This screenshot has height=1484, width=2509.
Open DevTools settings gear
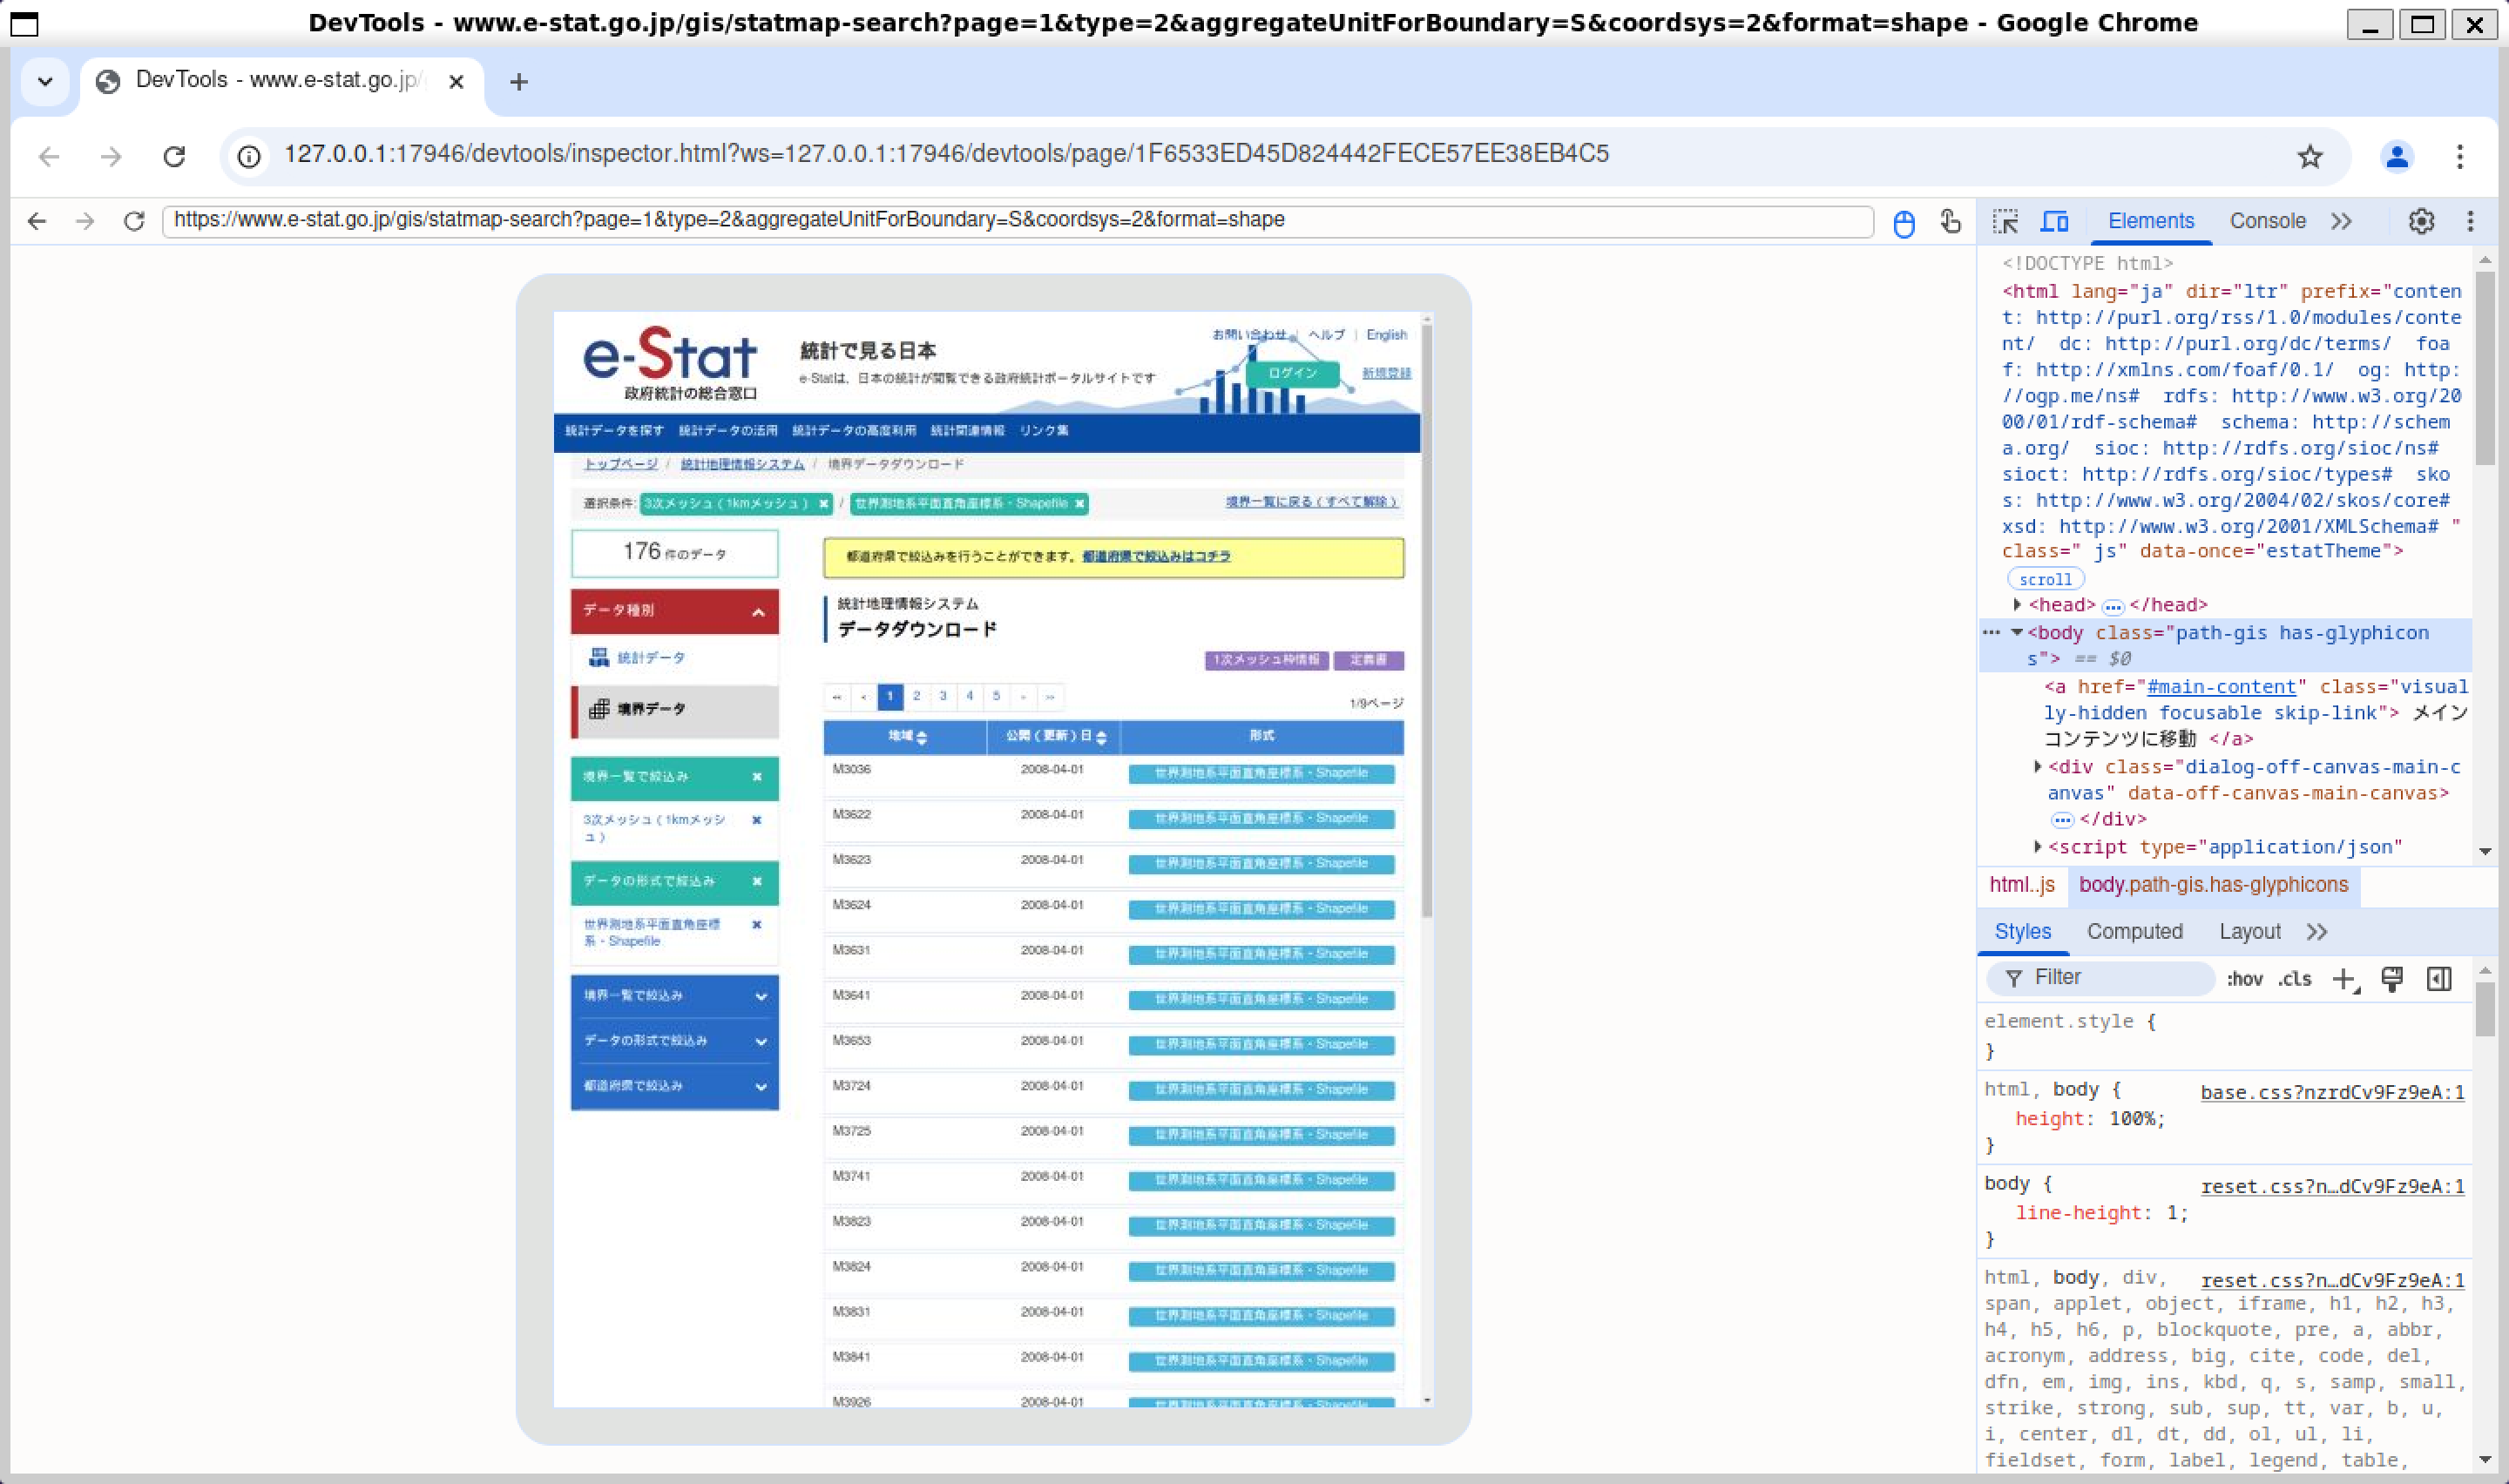coord(2421,221)
